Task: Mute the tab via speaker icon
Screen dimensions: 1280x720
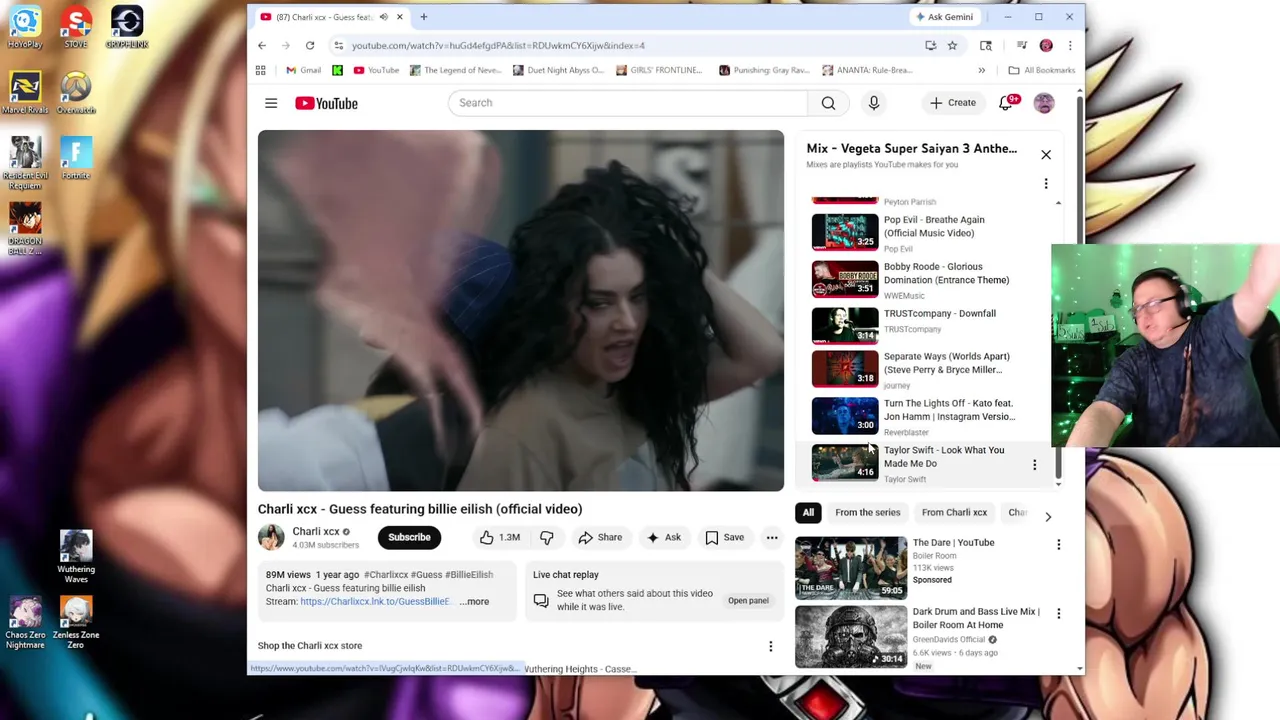Action: click(384, 17)
